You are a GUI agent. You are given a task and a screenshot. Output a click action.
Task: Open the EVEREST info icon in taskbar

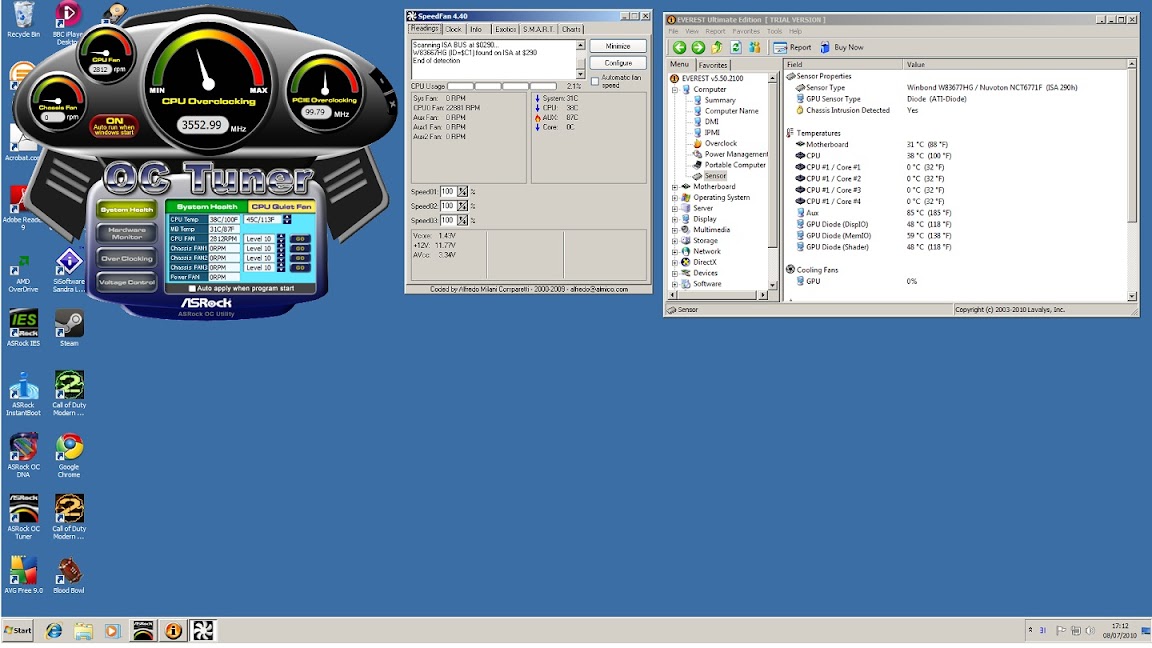pos(173,630)
